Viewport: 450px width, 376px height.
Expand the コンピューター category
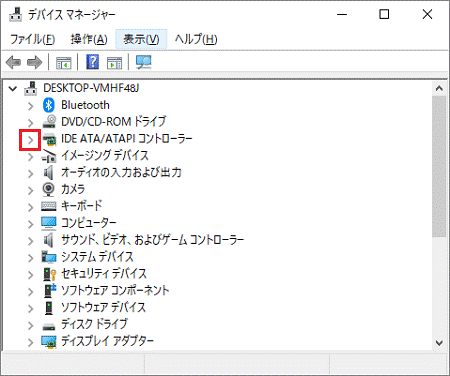[31, 224]
